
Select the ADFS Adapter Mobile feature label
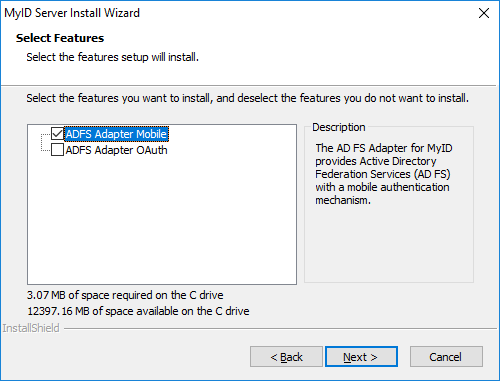pos(116,134)
